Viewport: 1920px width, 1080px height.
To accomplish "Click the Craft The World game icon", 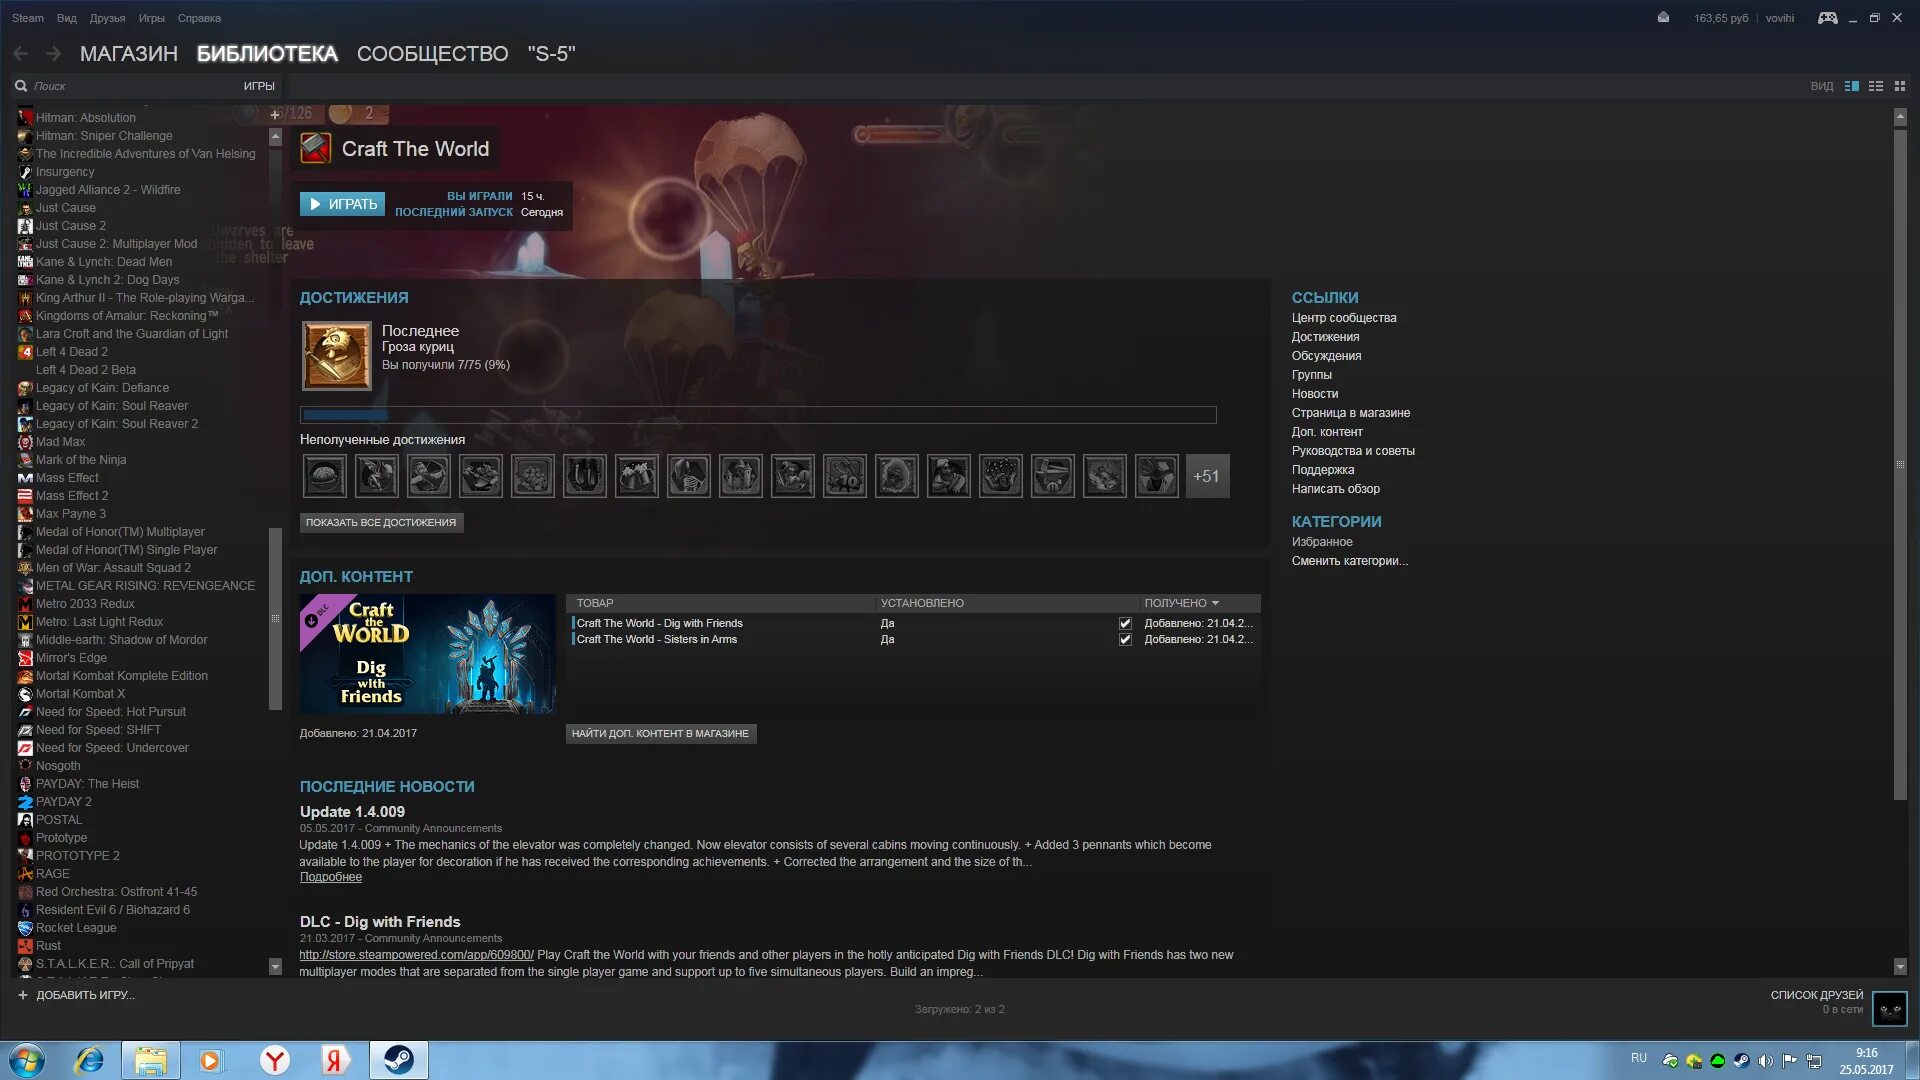I will 314,148.
